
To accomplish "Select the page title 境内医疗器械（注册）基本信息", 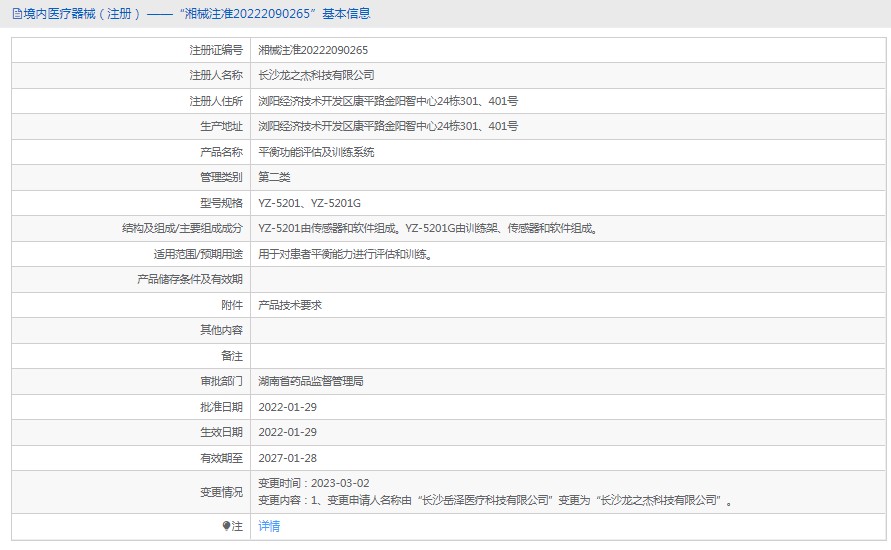I will (197, 14).
